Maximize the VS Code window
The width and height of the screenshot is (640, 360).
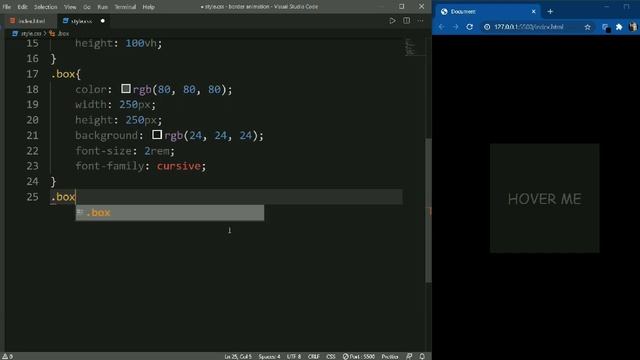pyautogui.click(x=402, y=7)
